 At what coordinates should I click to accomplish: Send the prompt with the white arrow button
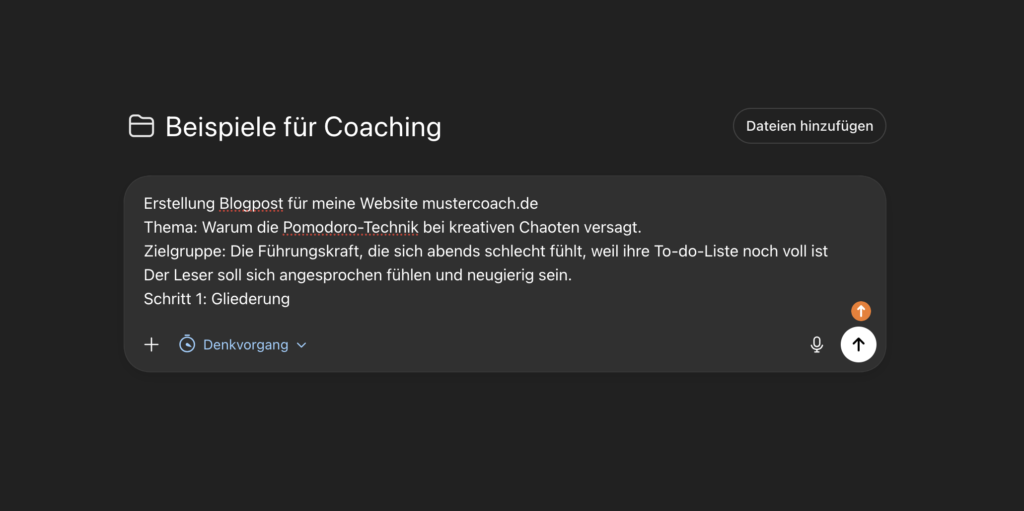coord(858,345)
